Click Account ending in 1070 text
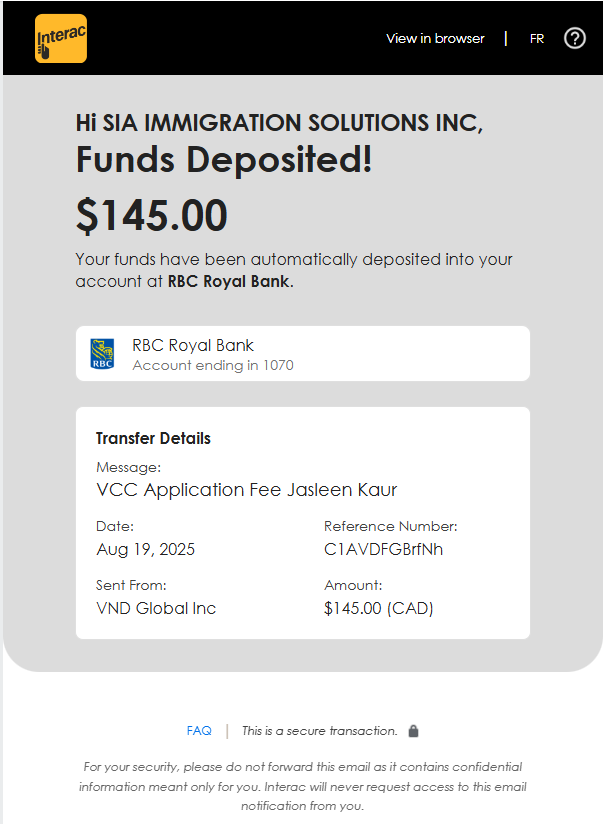The height and width of the screenshot is (824, 603). pyautogui.click(x=213, y=365)
